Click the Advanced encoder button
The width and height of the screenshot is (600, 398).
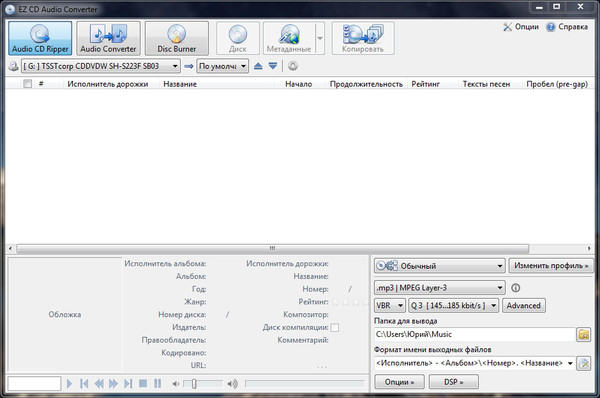click(524, 305)
